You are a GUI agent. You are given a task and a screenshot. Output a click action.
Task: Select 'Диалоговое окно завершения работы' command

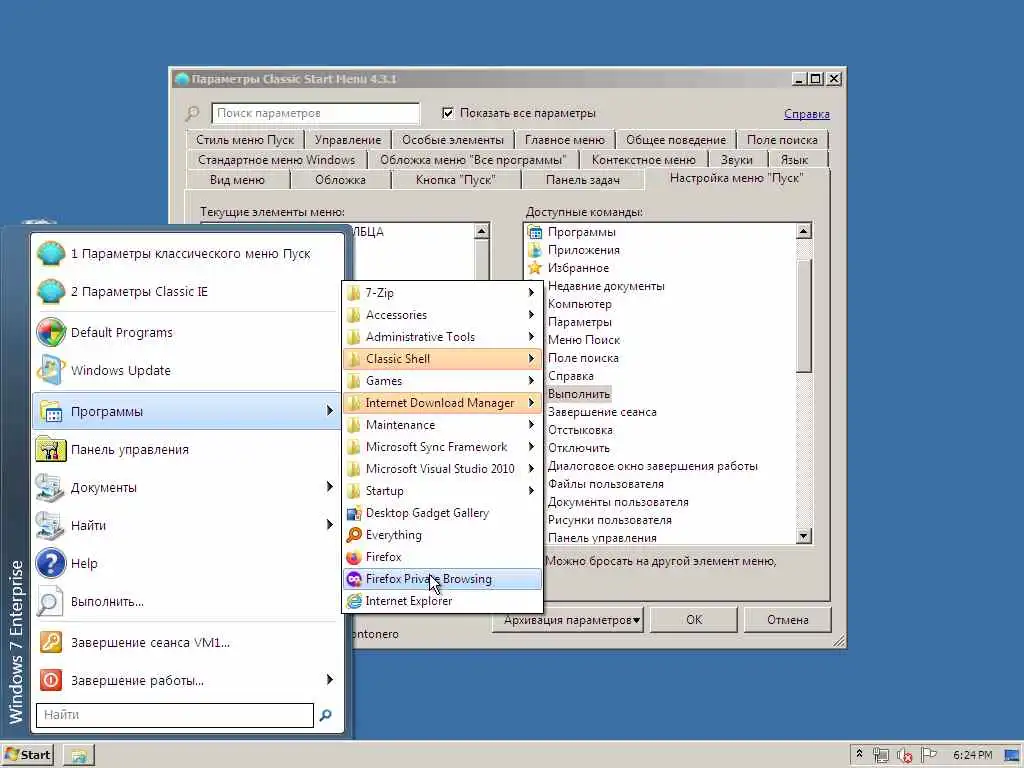click(652, 466)
